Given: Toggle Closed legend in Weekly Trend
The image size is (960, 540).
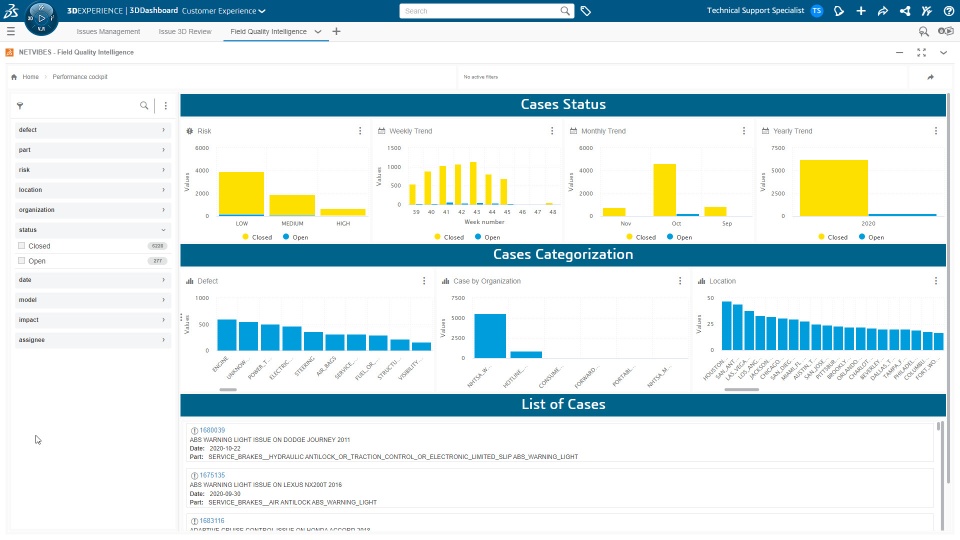Looking at the screenshot, I should coord(449,238).
